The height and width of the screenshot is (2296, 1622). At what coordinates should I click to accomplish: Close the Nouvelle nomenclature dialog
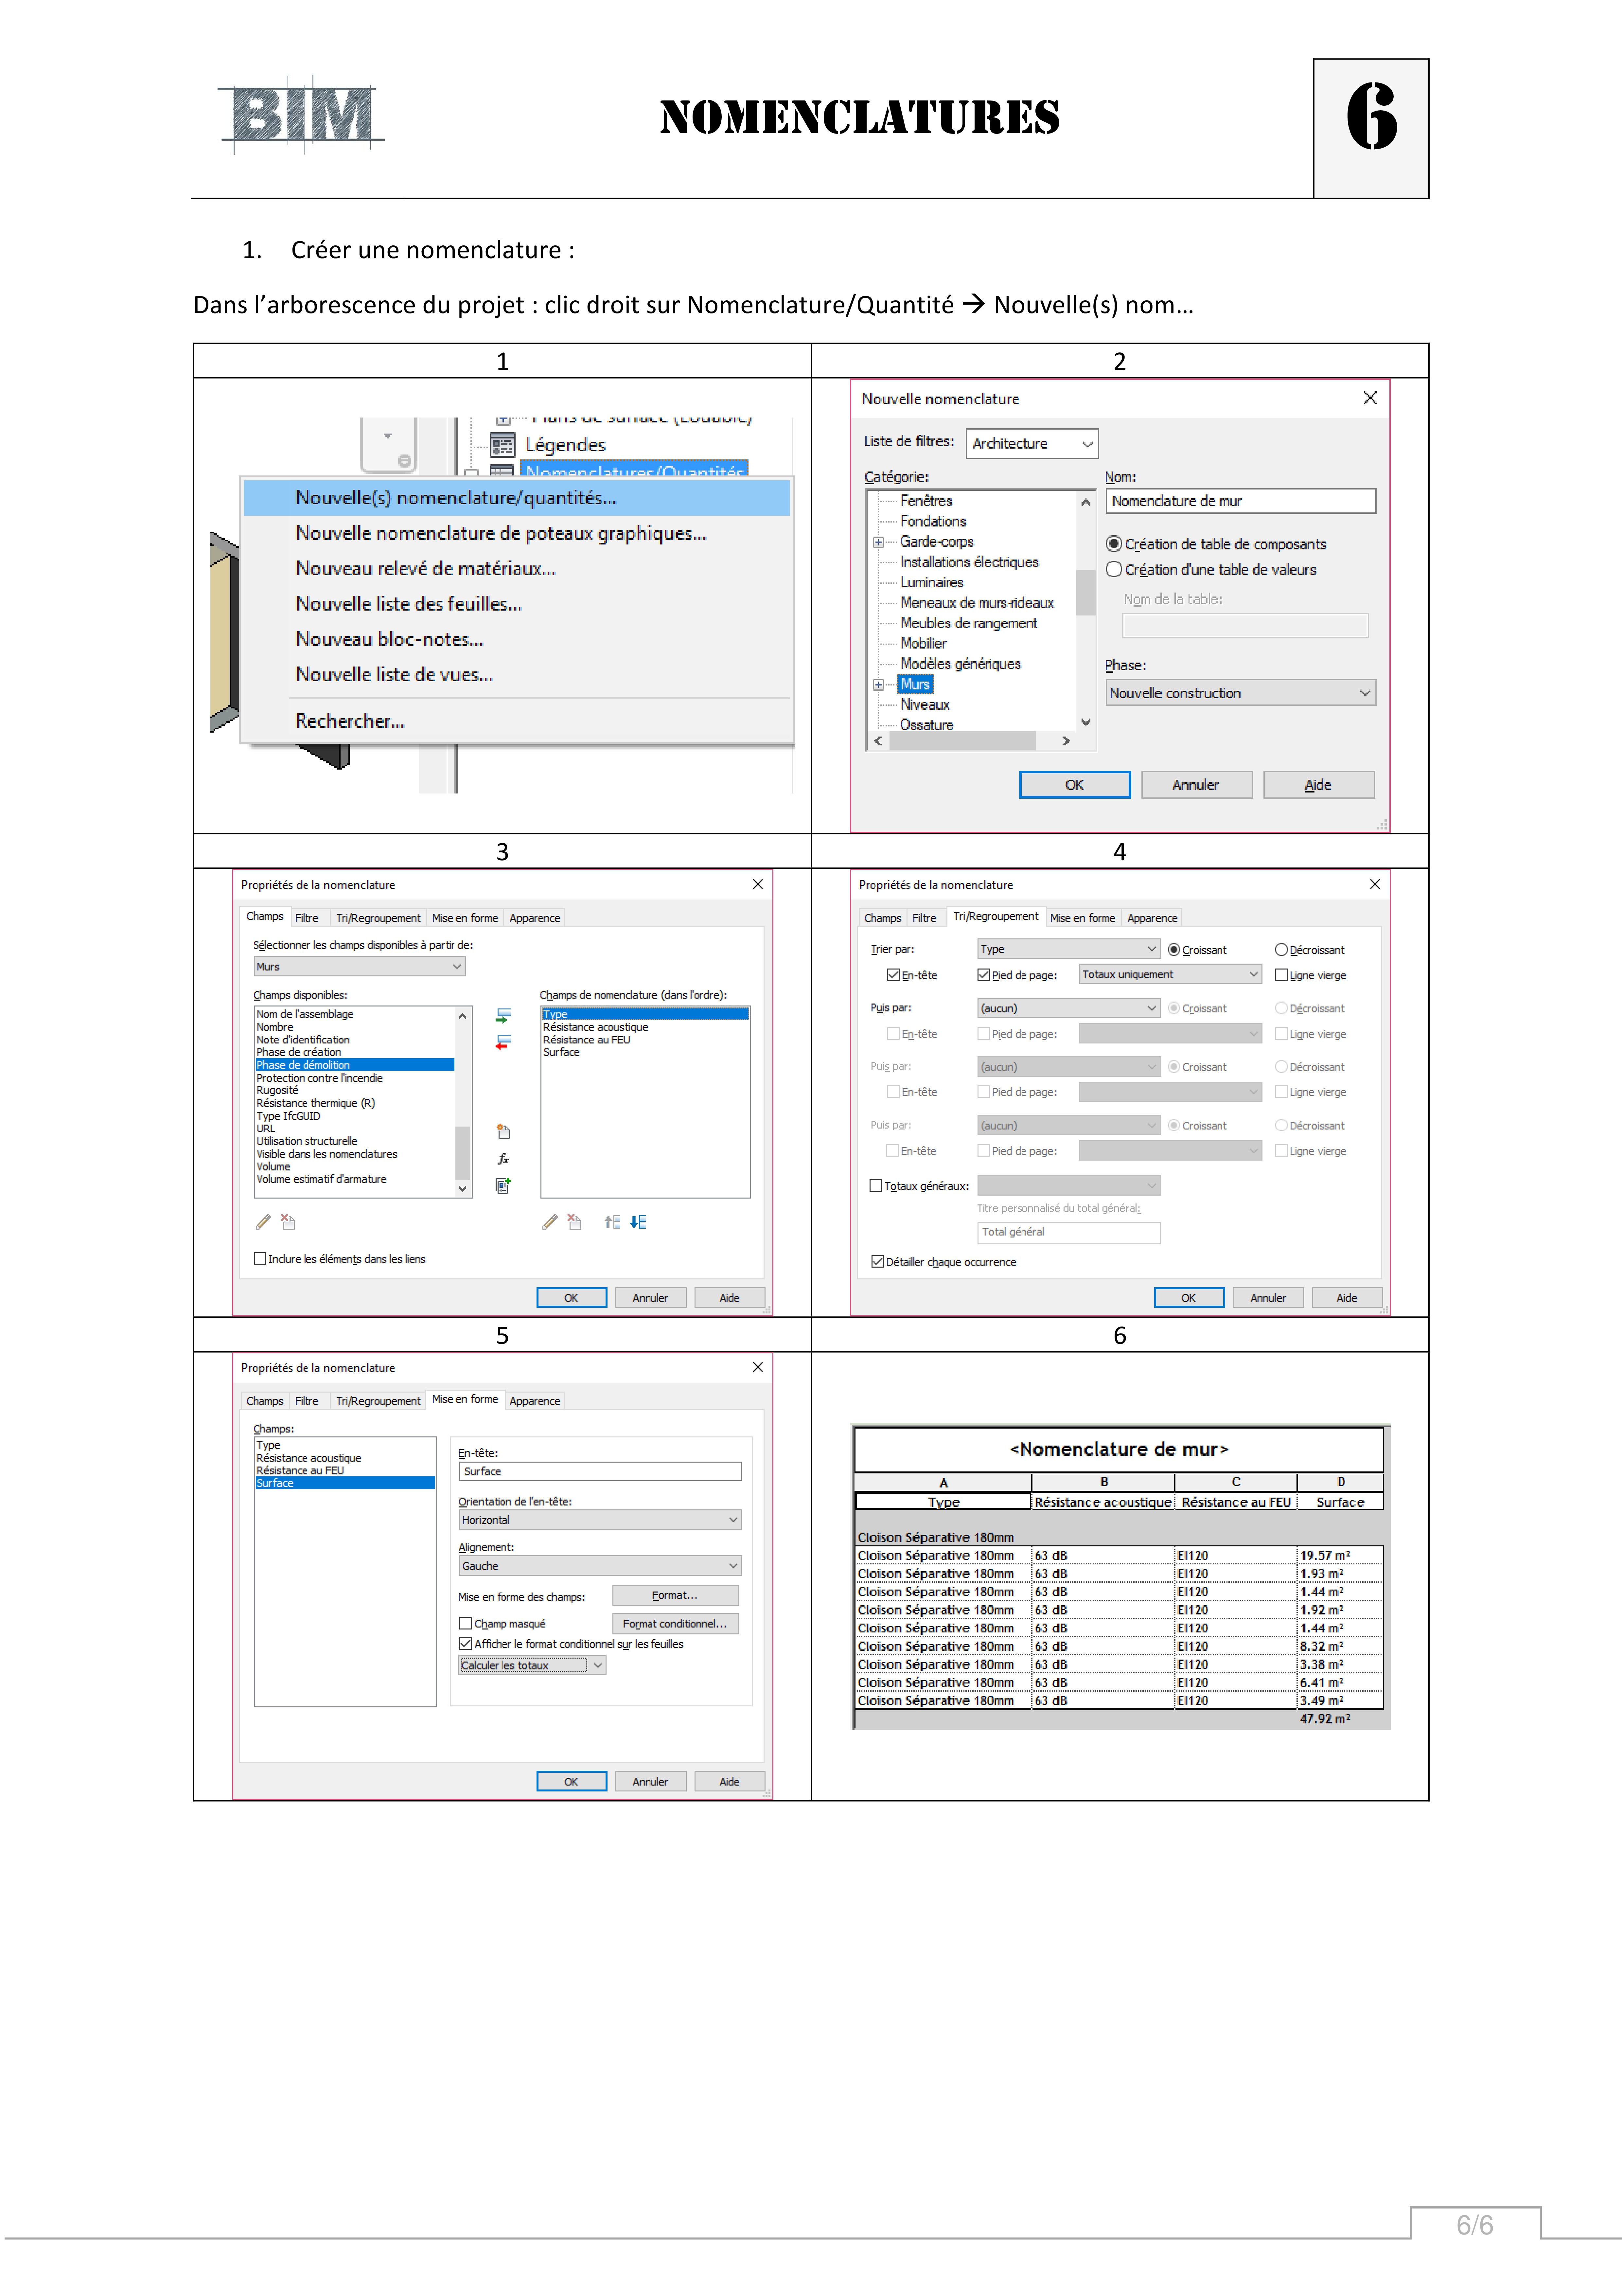pyautogui.click(x=1370, y=398)
